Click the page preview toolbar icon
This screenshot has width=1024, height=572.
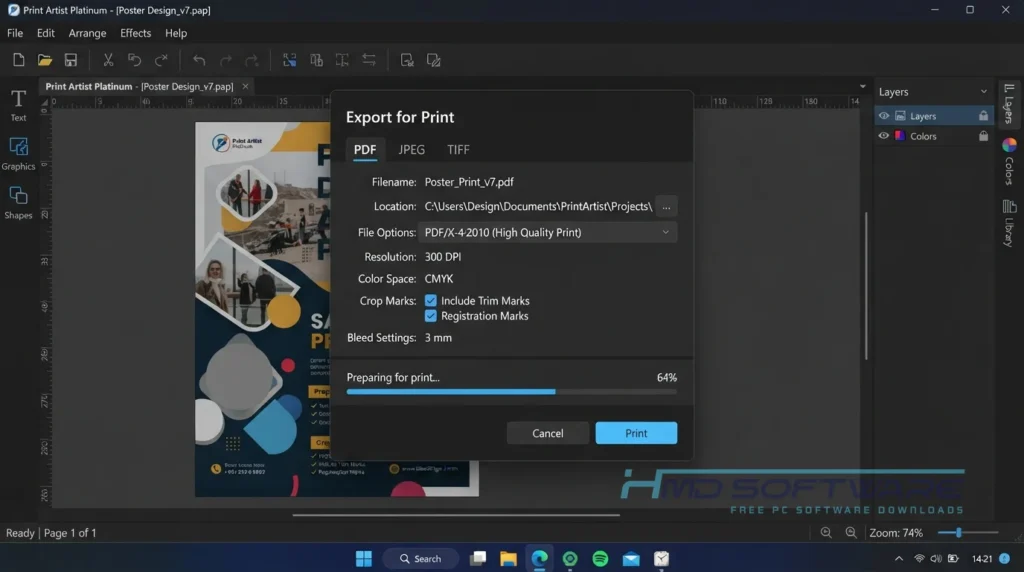407,60
